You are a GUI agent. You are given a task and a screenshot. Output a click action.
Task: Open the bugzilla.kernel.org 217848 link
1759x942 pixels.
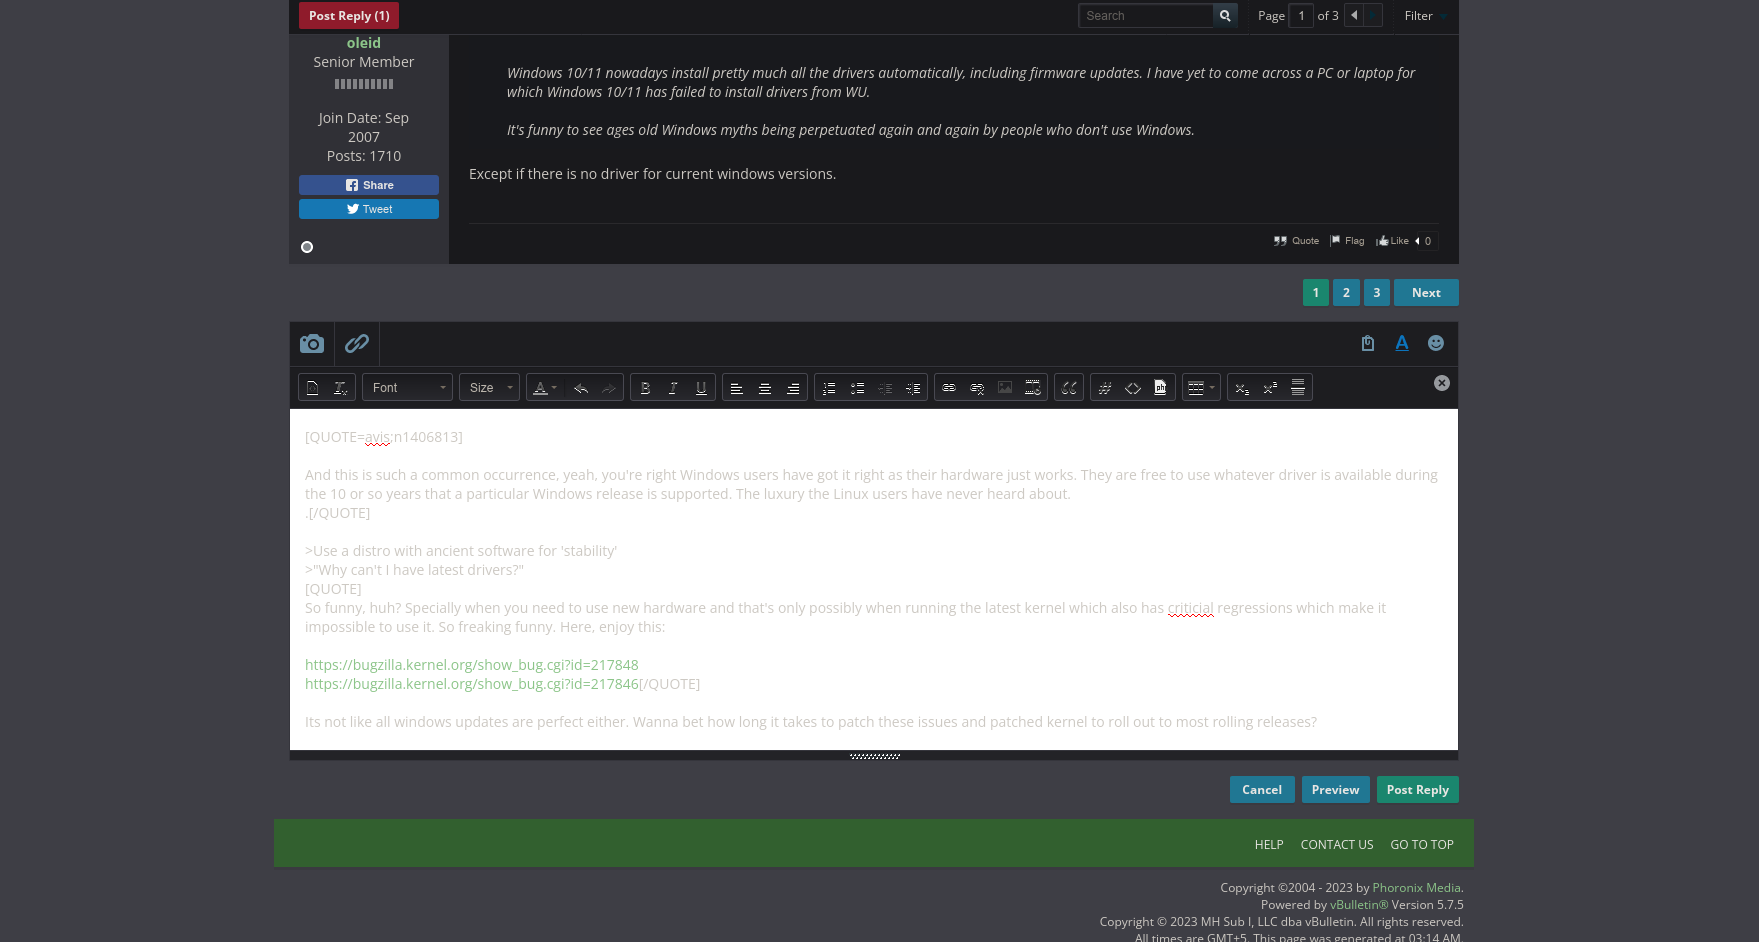tap(471, 664)
